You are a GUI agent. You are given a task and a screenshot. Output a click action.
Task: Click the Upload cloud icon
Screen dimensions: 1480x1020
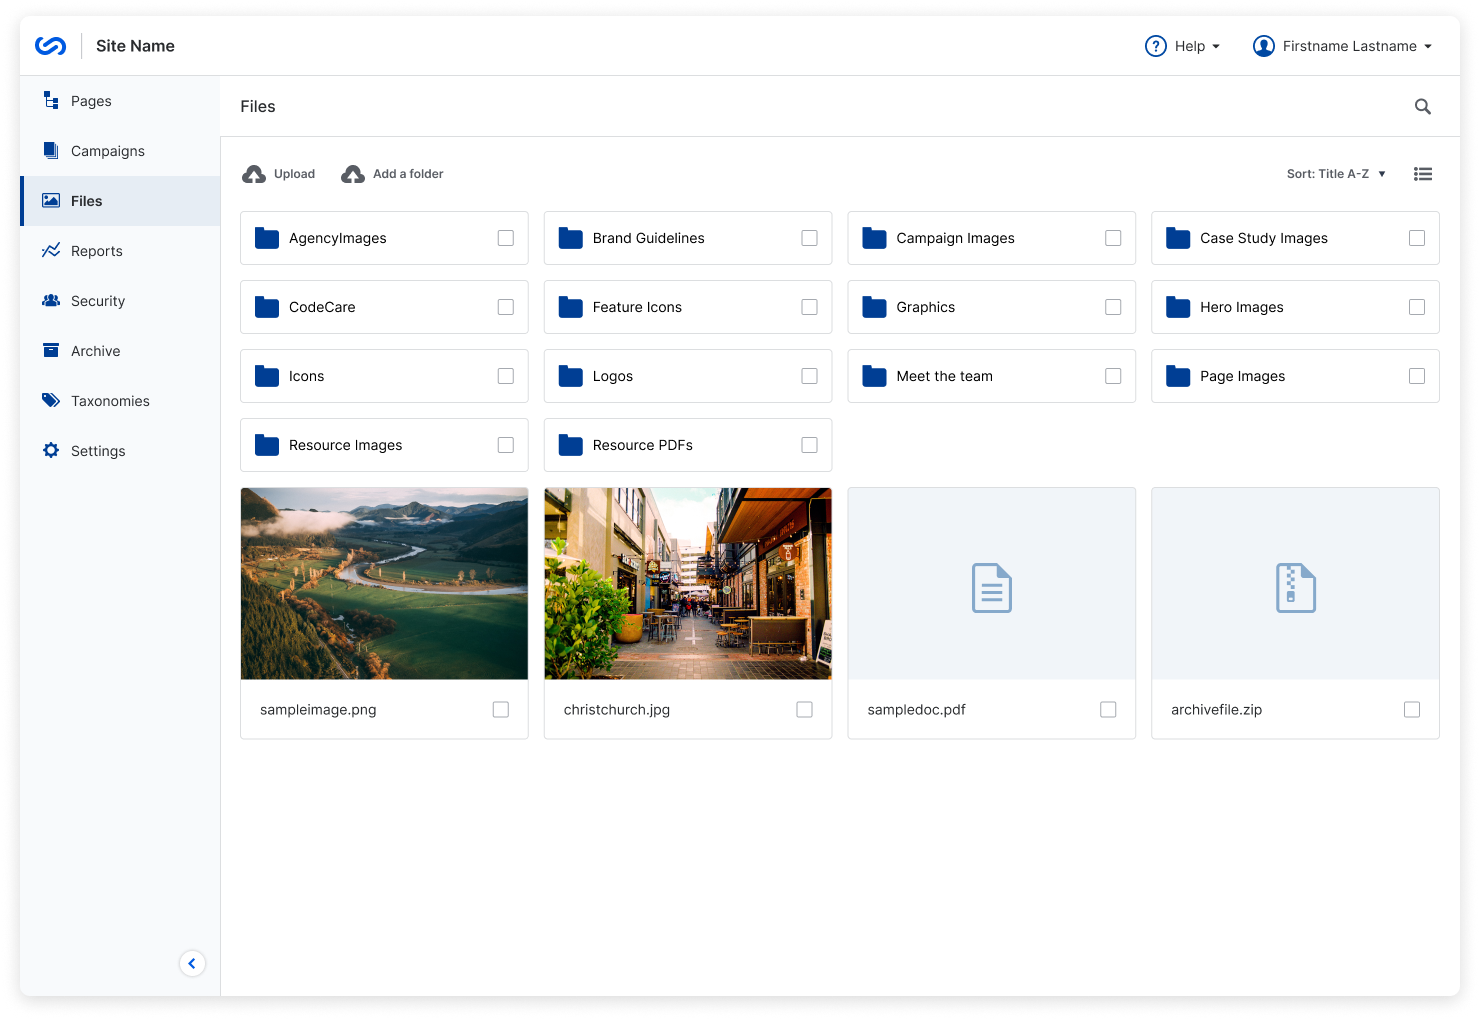click(x=254, y=174)
